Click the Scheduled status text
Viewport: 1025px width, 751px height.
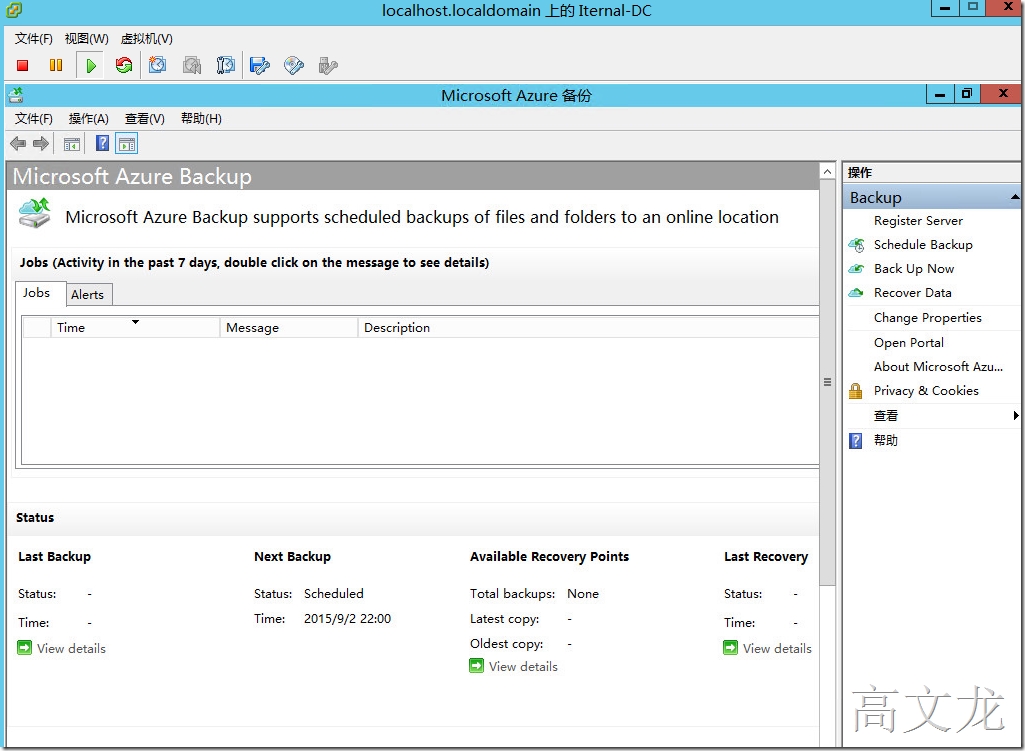pyautogui.click(x=333, y=593)
